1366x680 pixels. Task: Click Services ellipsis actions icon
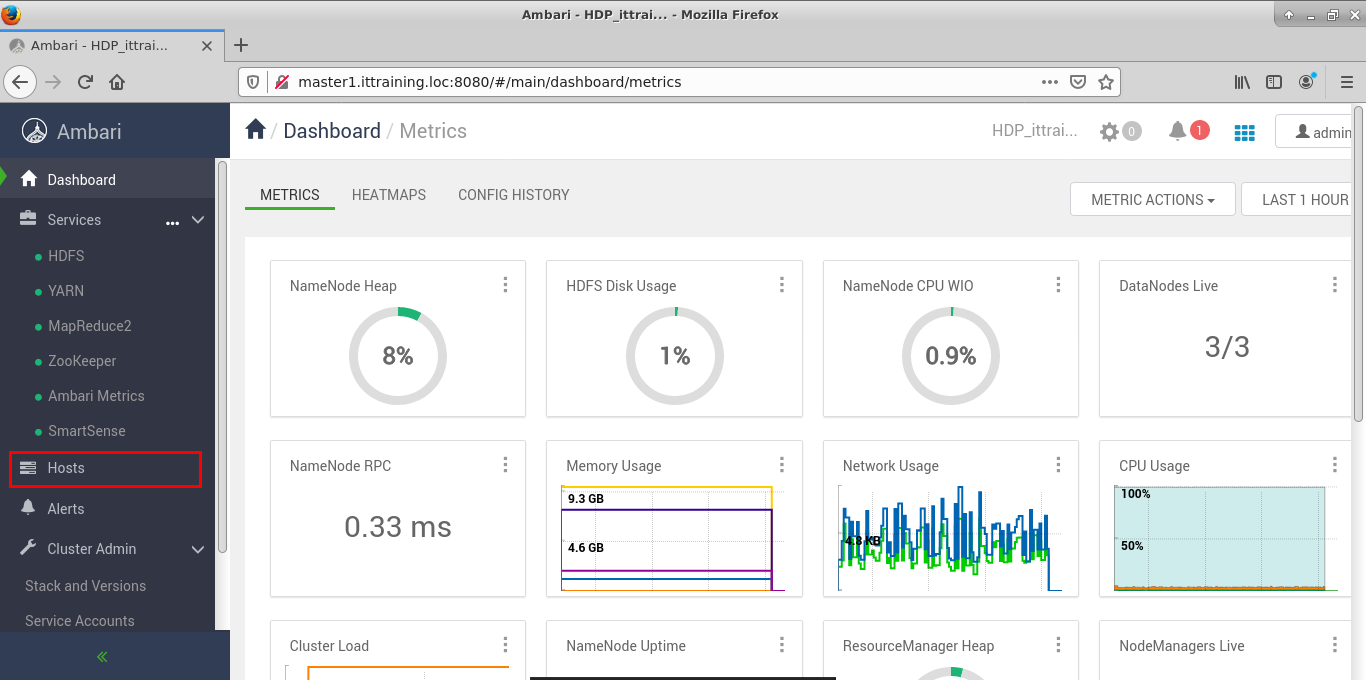point(172,221)
